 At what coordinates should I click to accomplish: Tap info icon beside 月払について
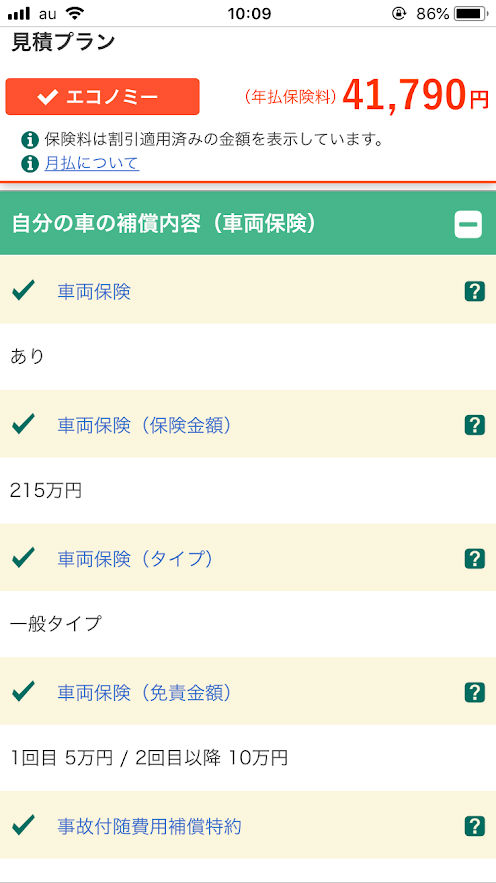pyautogui.click(x=30, y=164)
